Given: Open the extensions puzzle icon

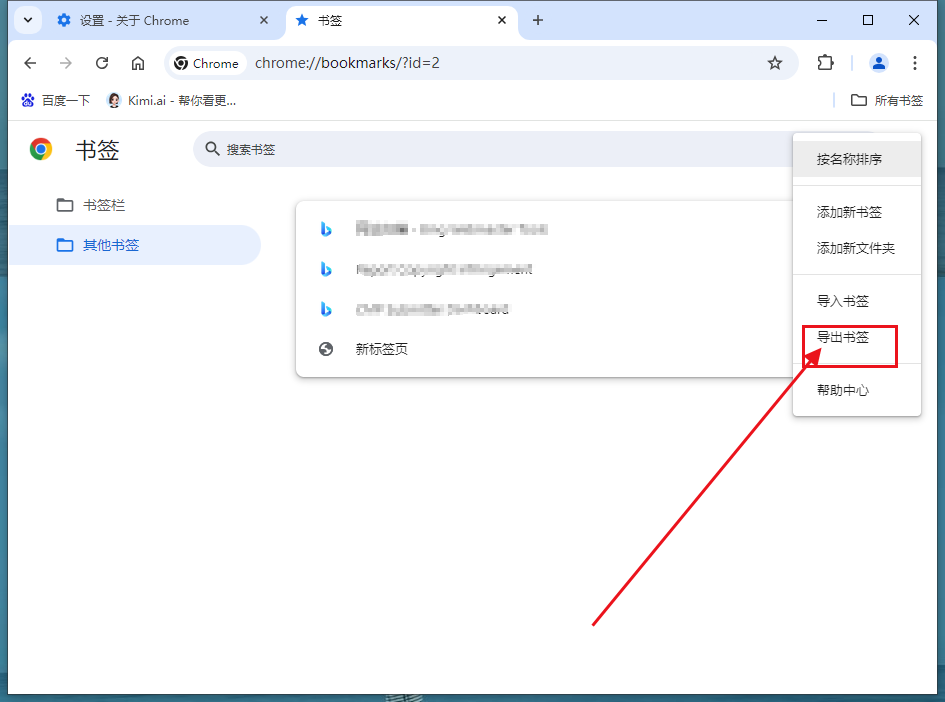Looking at the screenshot, I should [825, 63].
